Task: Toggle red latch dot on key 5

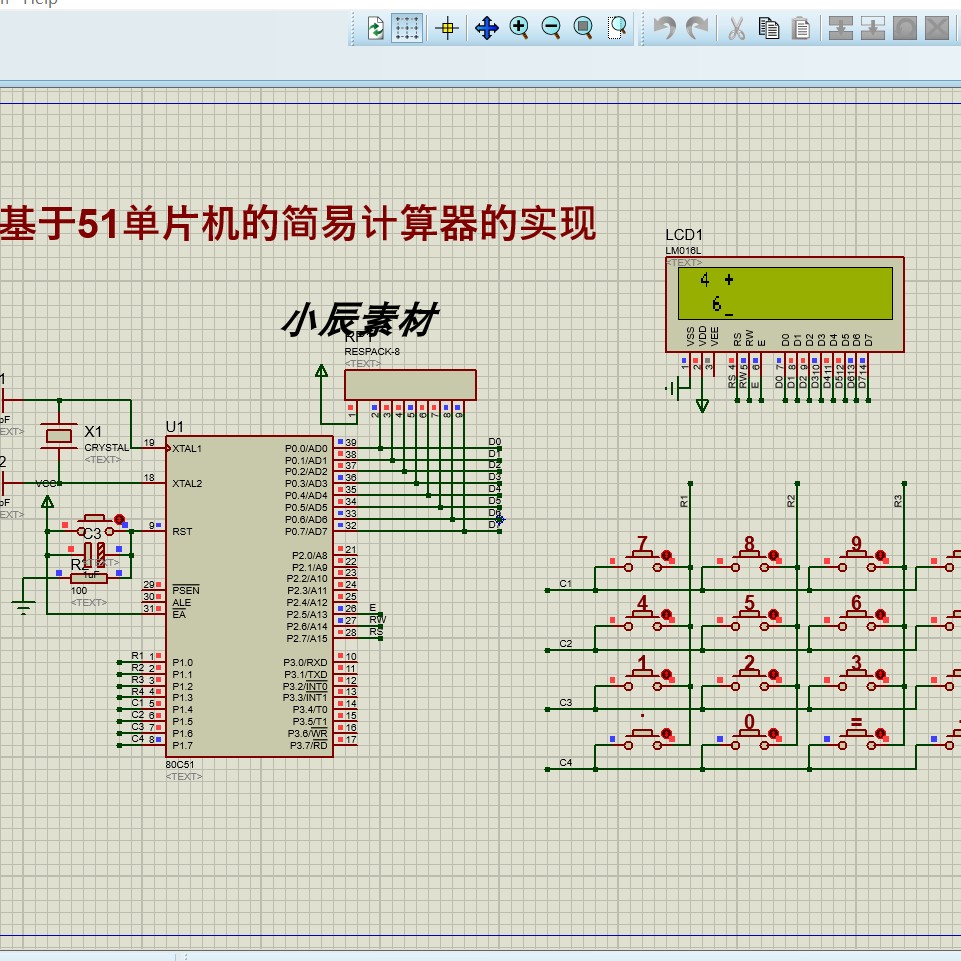Action: (773, 614)
